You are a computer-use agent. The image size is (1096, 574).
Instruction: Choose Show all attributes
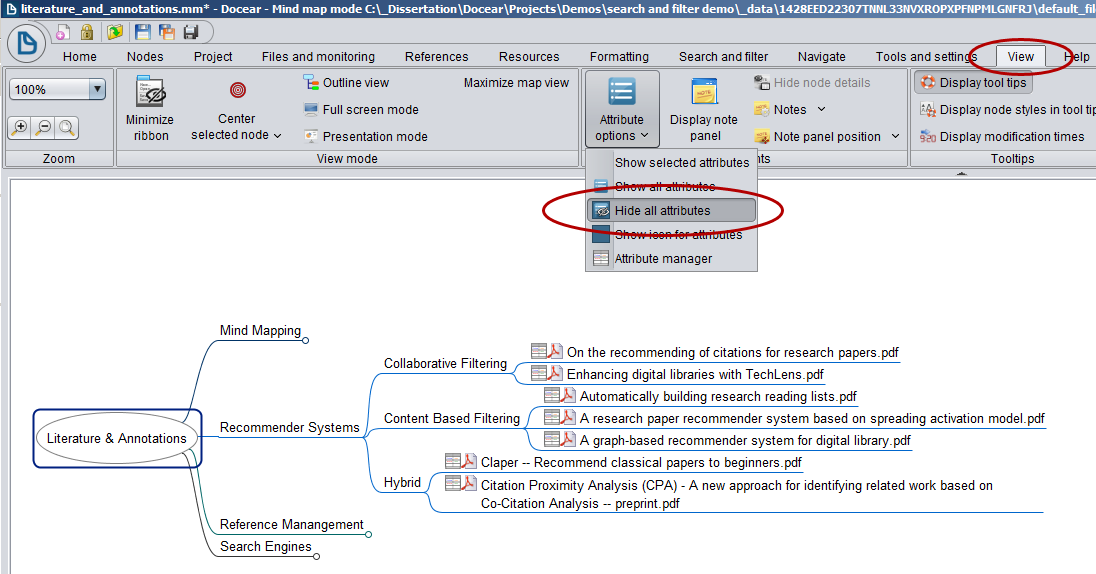[671, 187]
